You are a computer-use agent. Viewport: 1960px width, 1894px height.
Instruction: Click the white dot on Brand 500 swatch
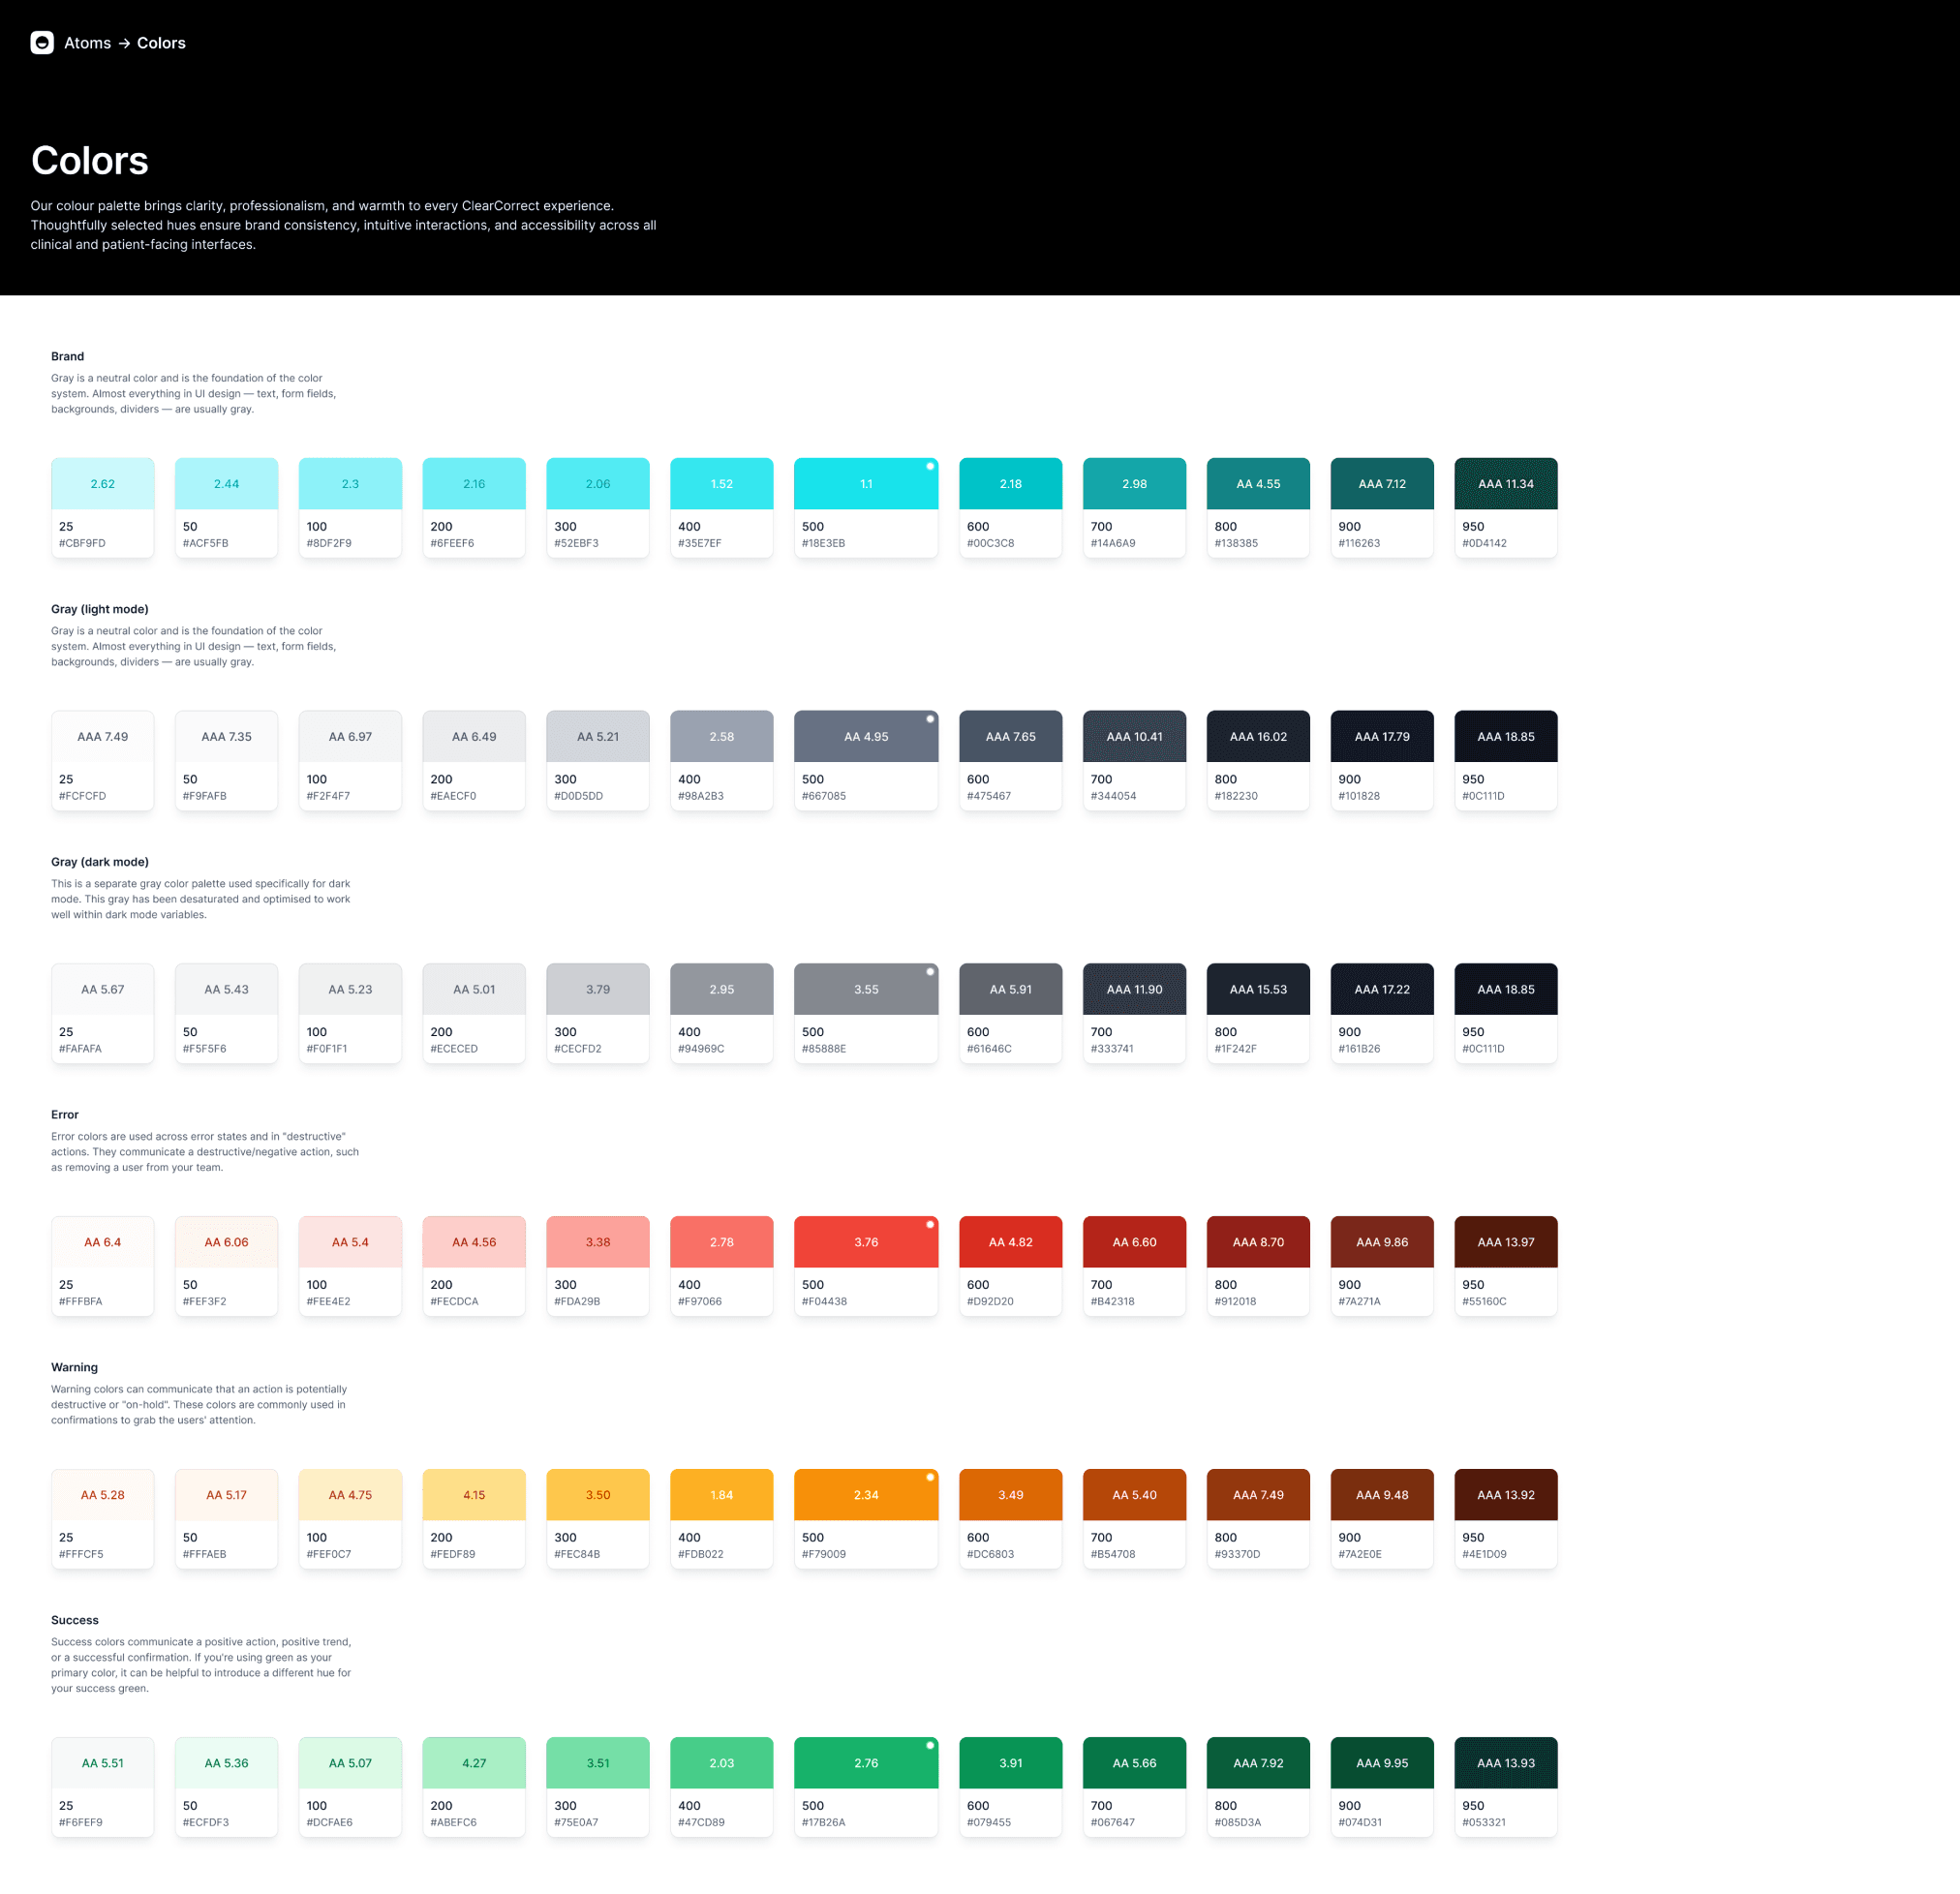(x=930, y=466)
